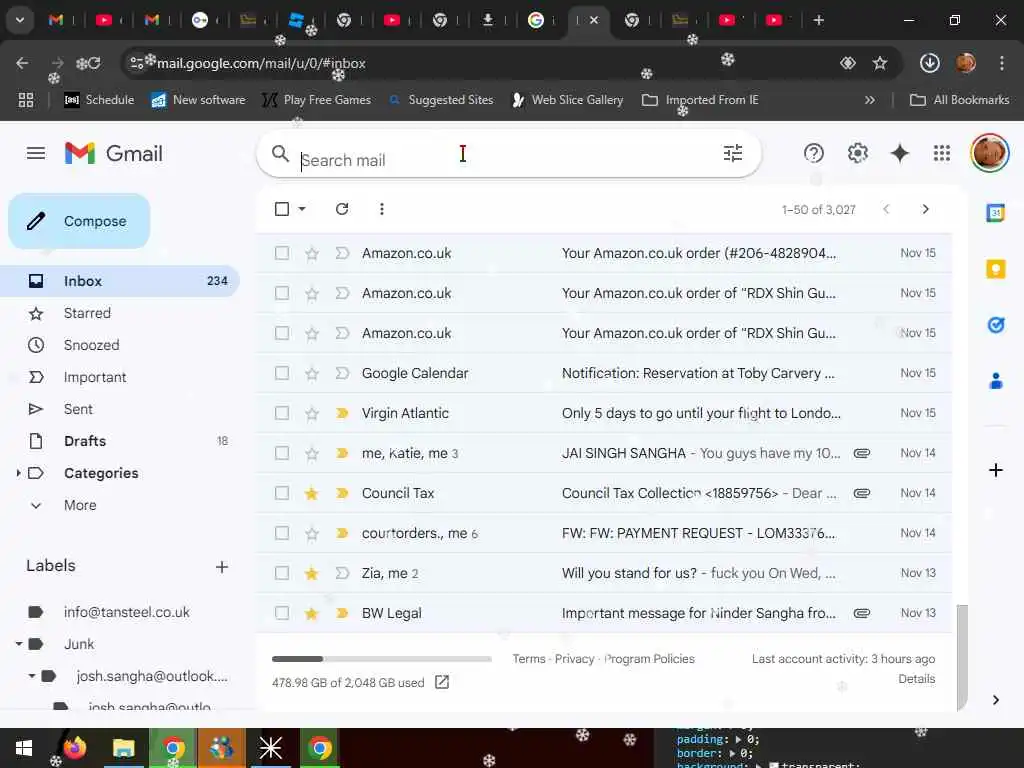This screenshot has height=768, width=1024.
Task: Open Google Tasks side panel icon
Action: point(995,324)
